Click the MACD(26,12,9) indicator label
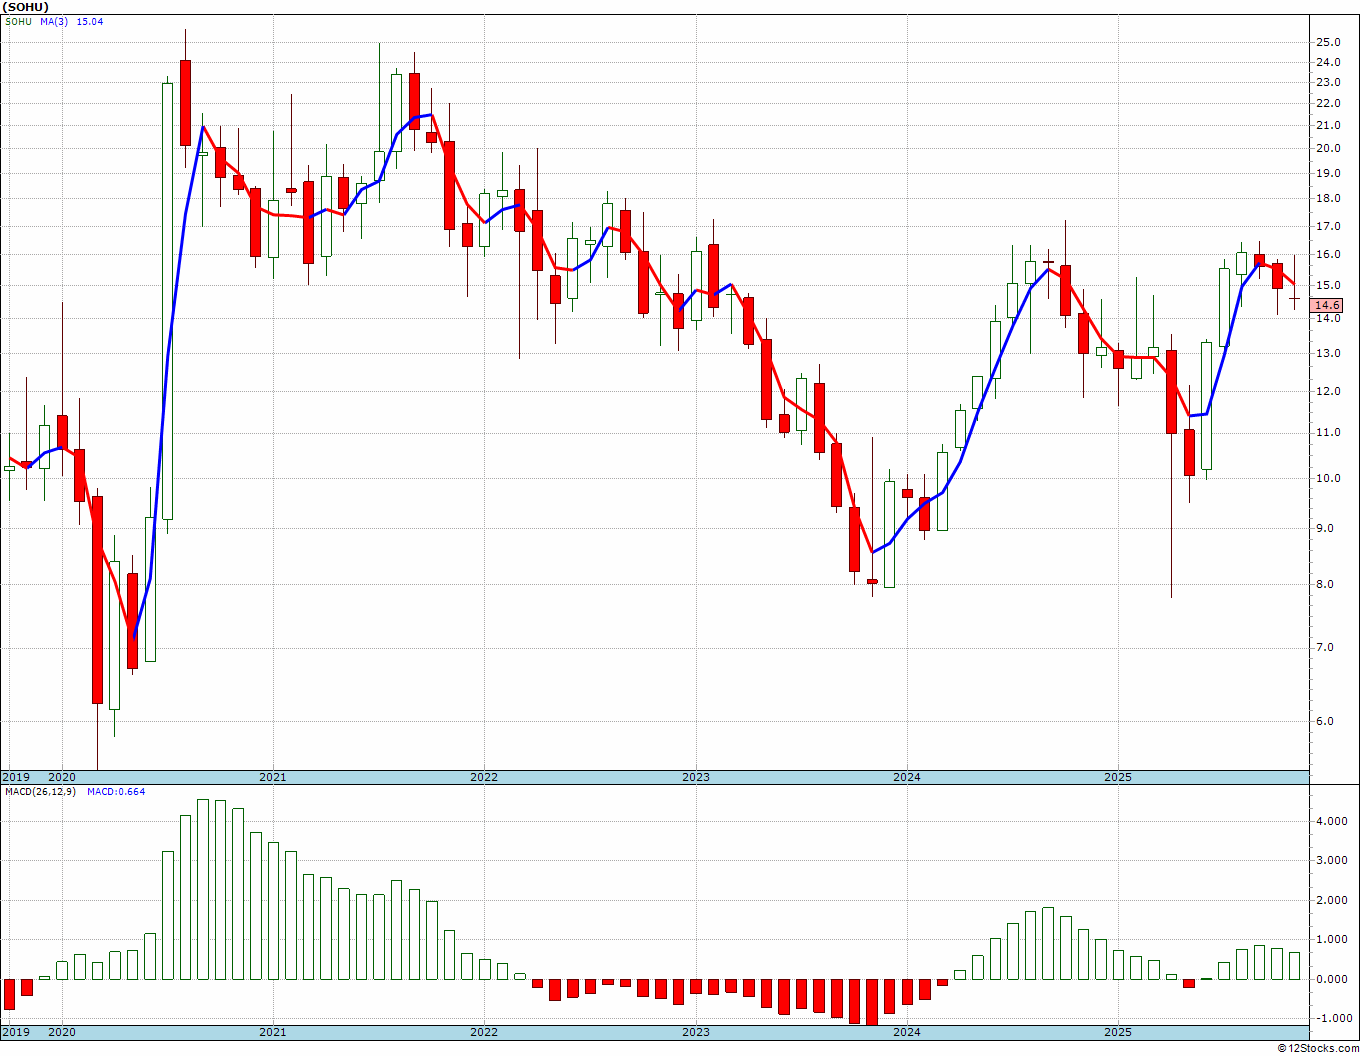This screenshot has height=1056, width=1360. (x=42, y=791)
